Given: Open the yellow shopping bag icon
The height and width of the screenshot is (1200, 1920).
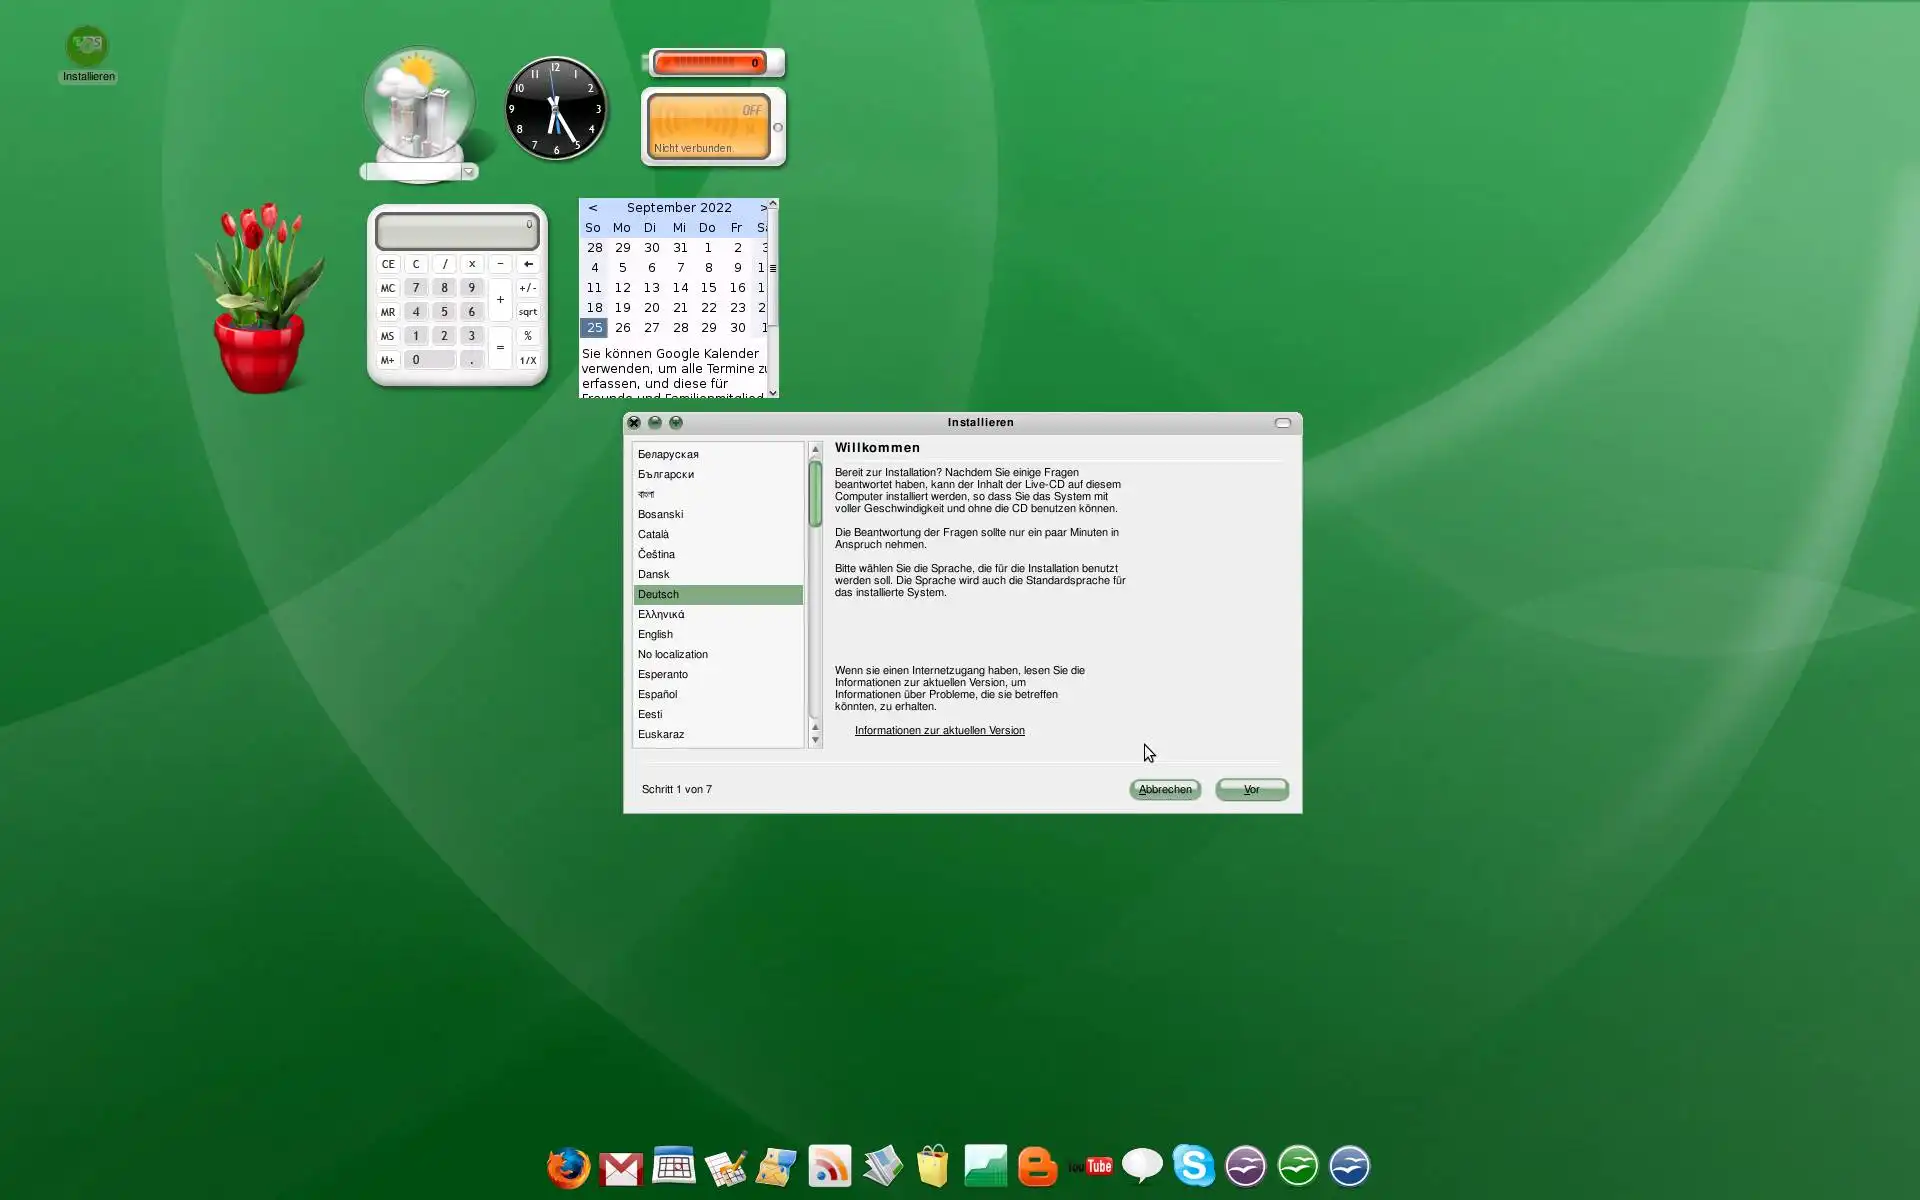Looking at the screenshot, I should [932, 1166].
